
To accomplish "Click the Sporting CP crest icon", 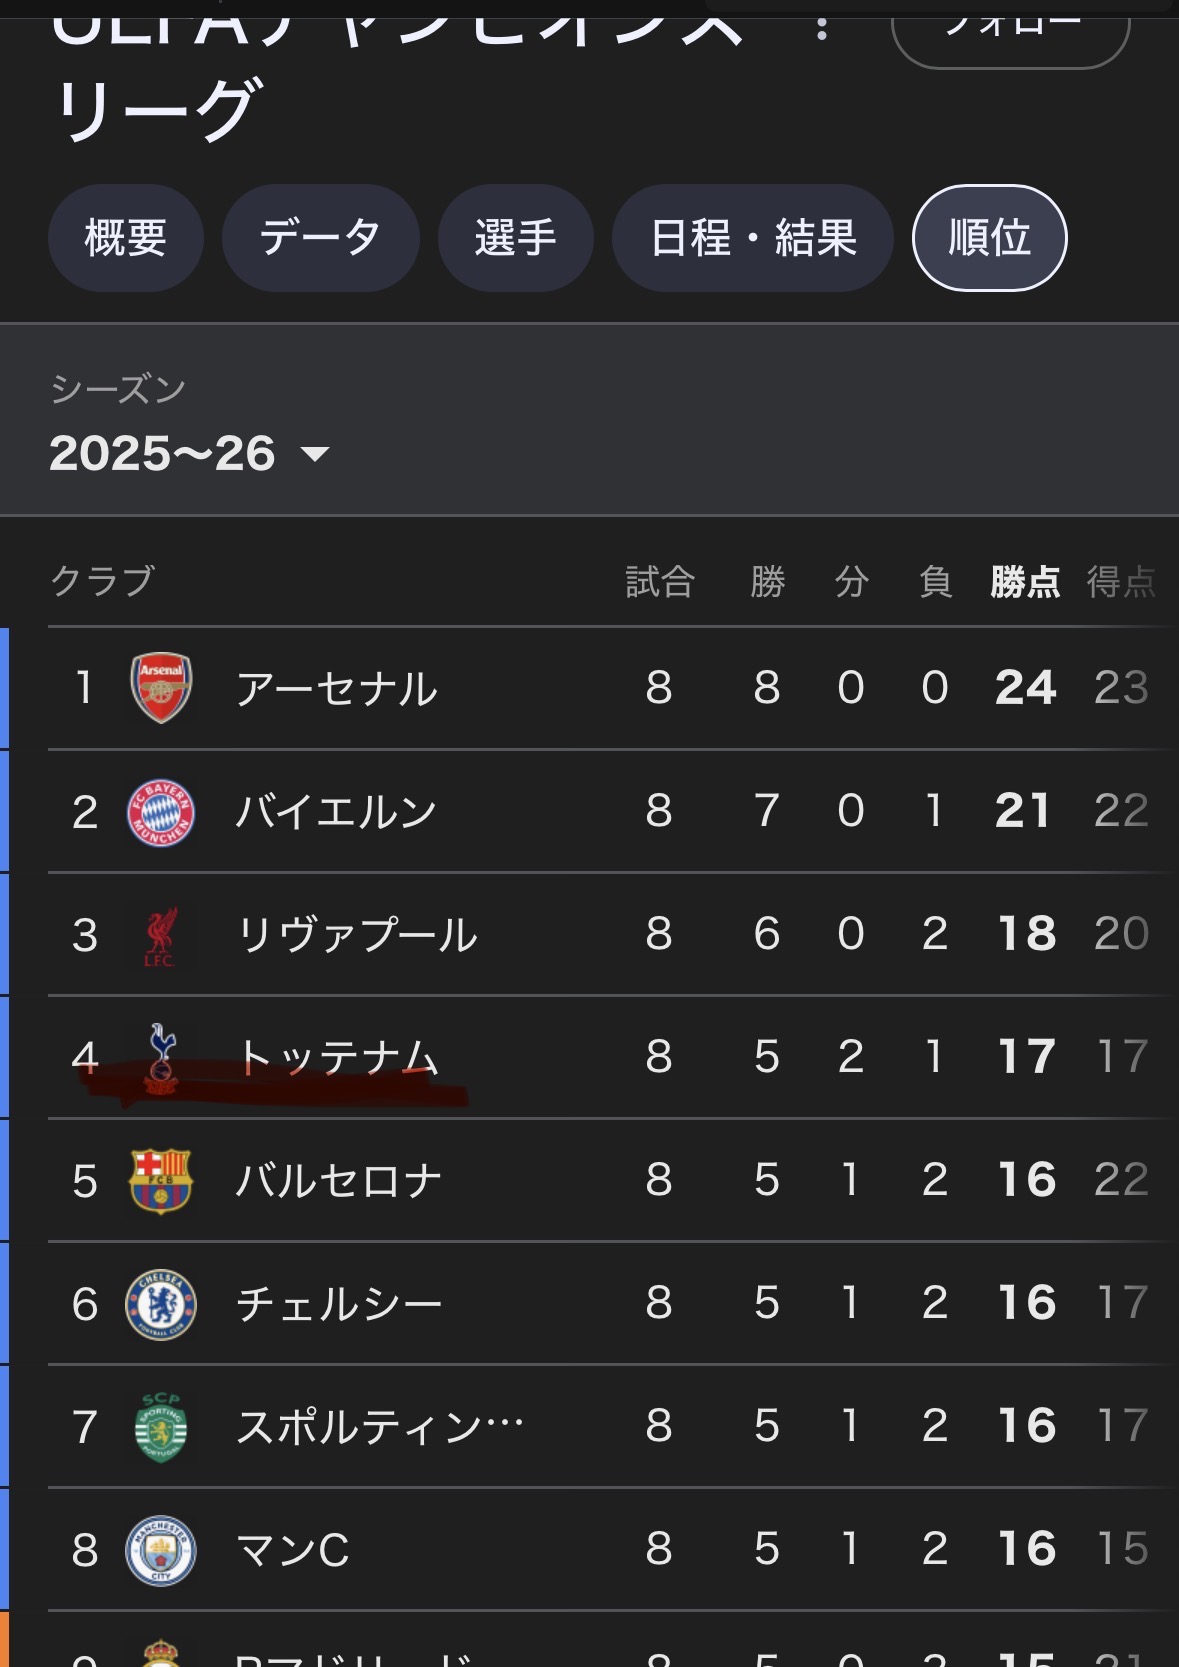I will (161, 1427).
